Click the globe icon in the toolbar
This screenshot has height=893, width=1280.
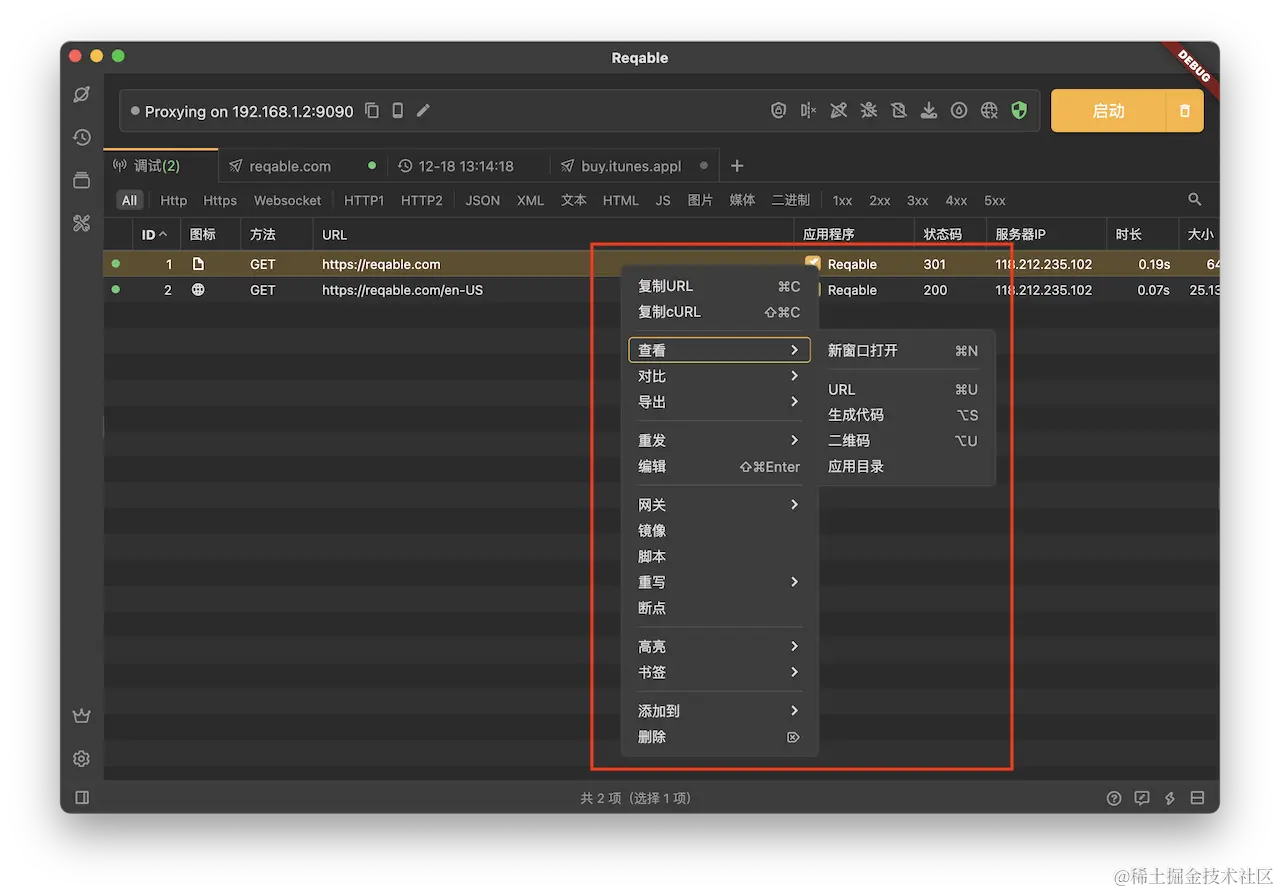point(989,111)
